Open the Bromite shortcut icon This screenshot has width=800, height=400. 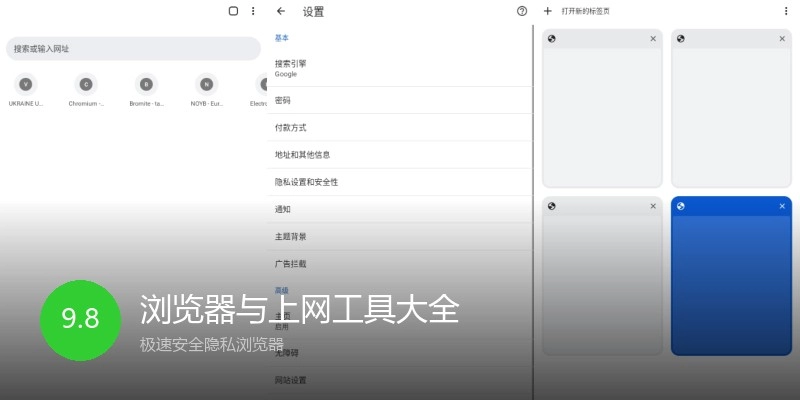[146, 84]
